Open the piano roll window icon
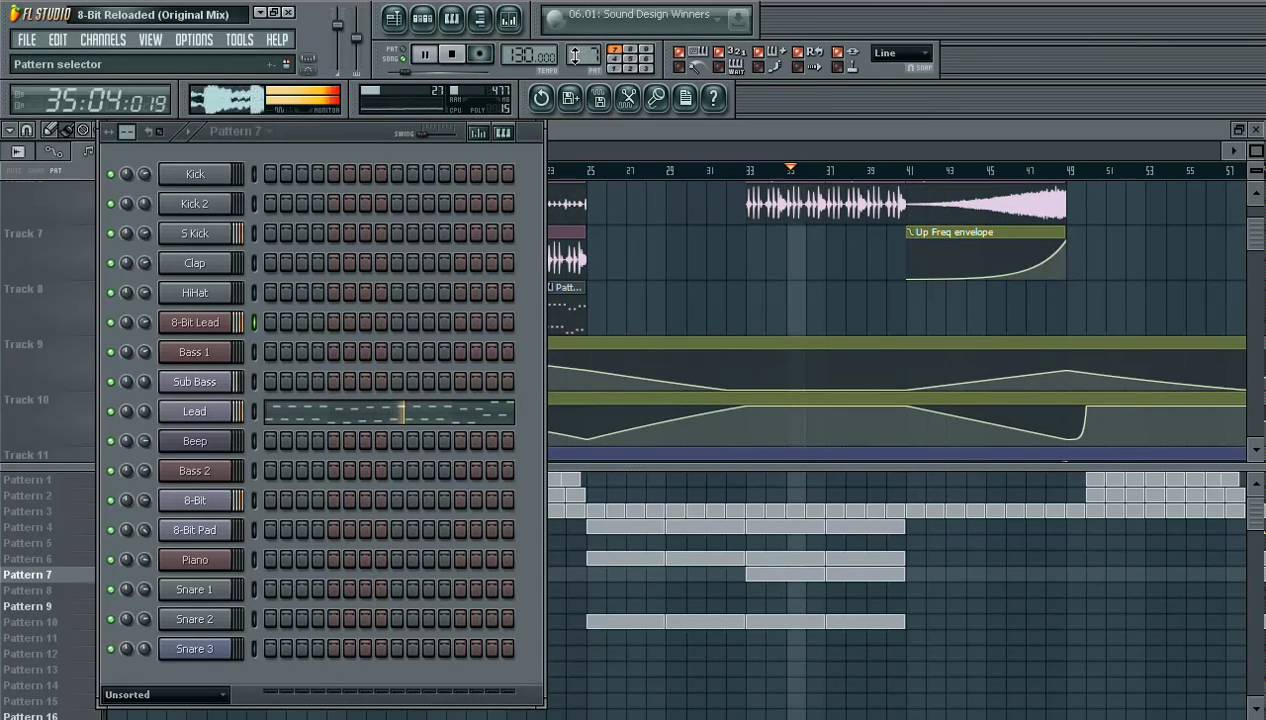Screen dimensions: 1266x720 point(451,18)
